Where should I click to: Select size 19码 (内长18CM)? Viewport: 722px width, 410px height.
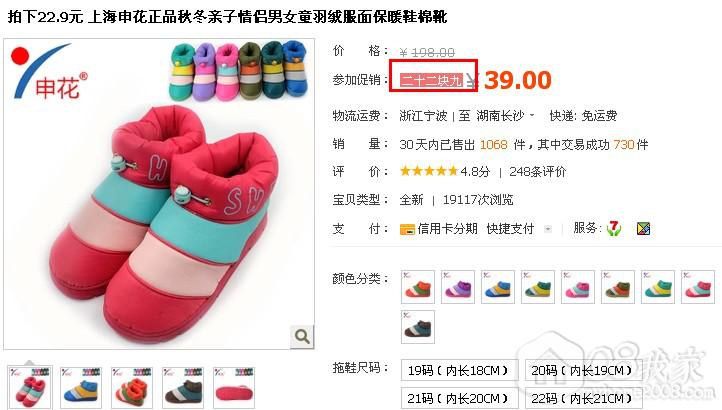tap(459, 370)
